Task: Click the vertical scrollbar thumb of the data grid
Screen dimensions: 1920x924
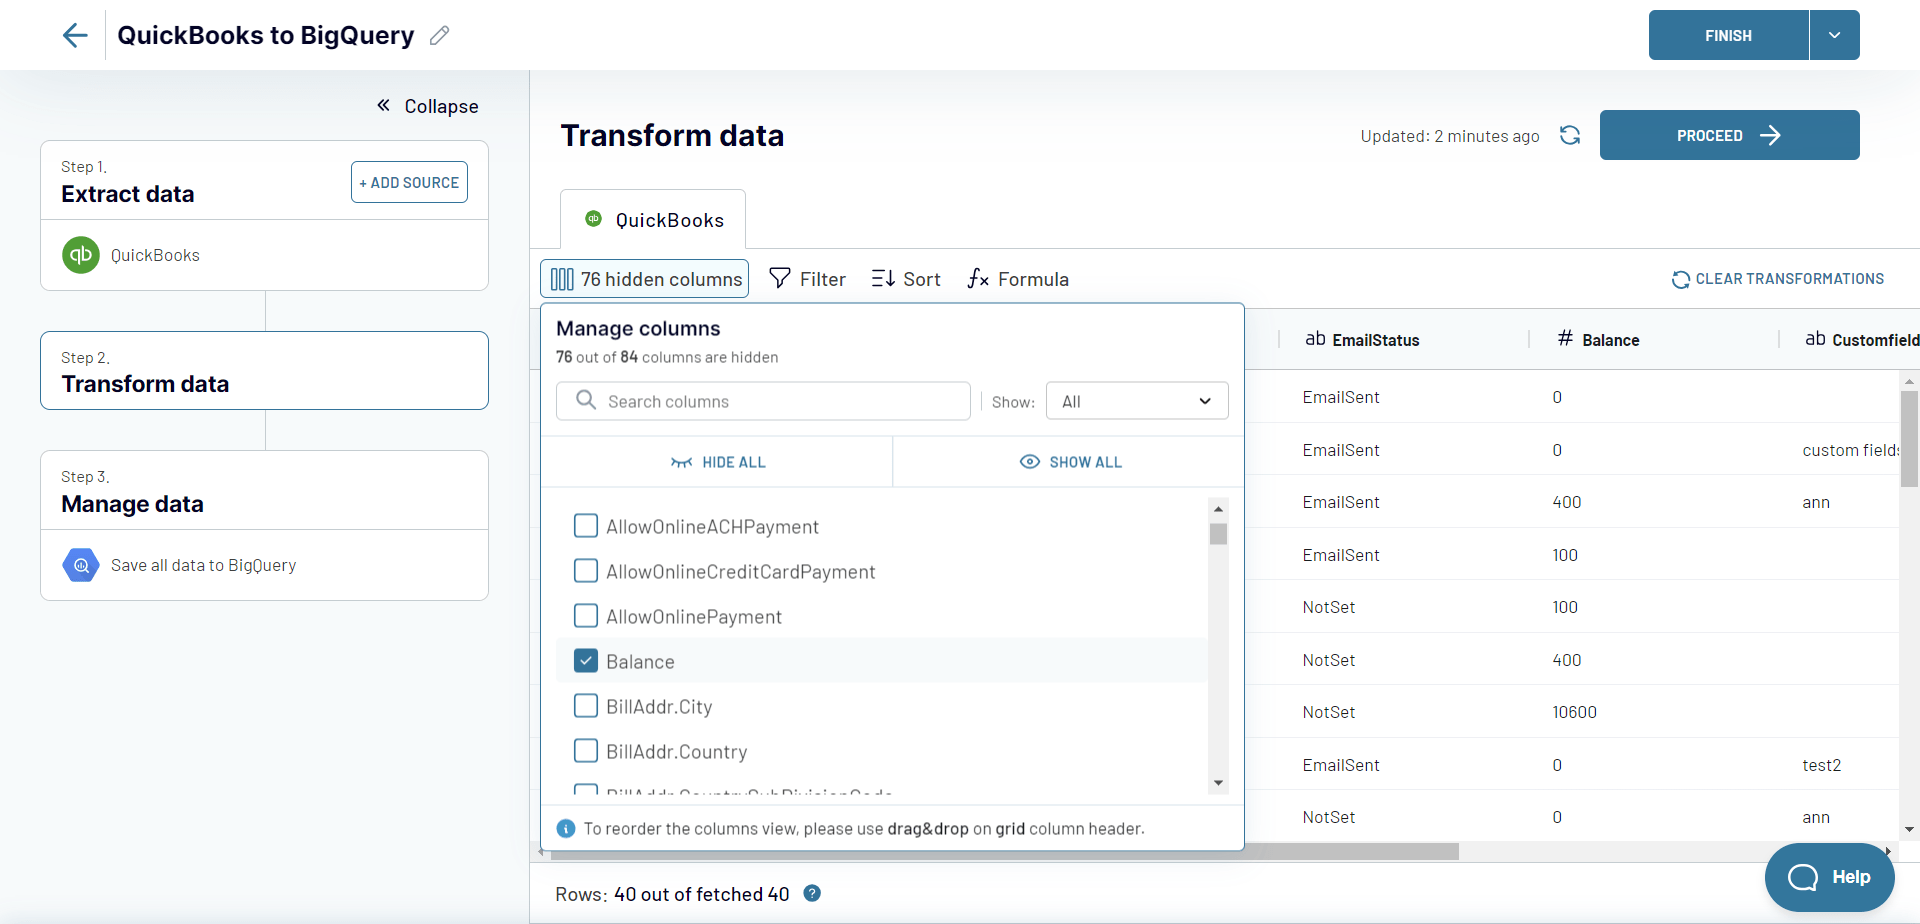Action: pos(1909,438)
